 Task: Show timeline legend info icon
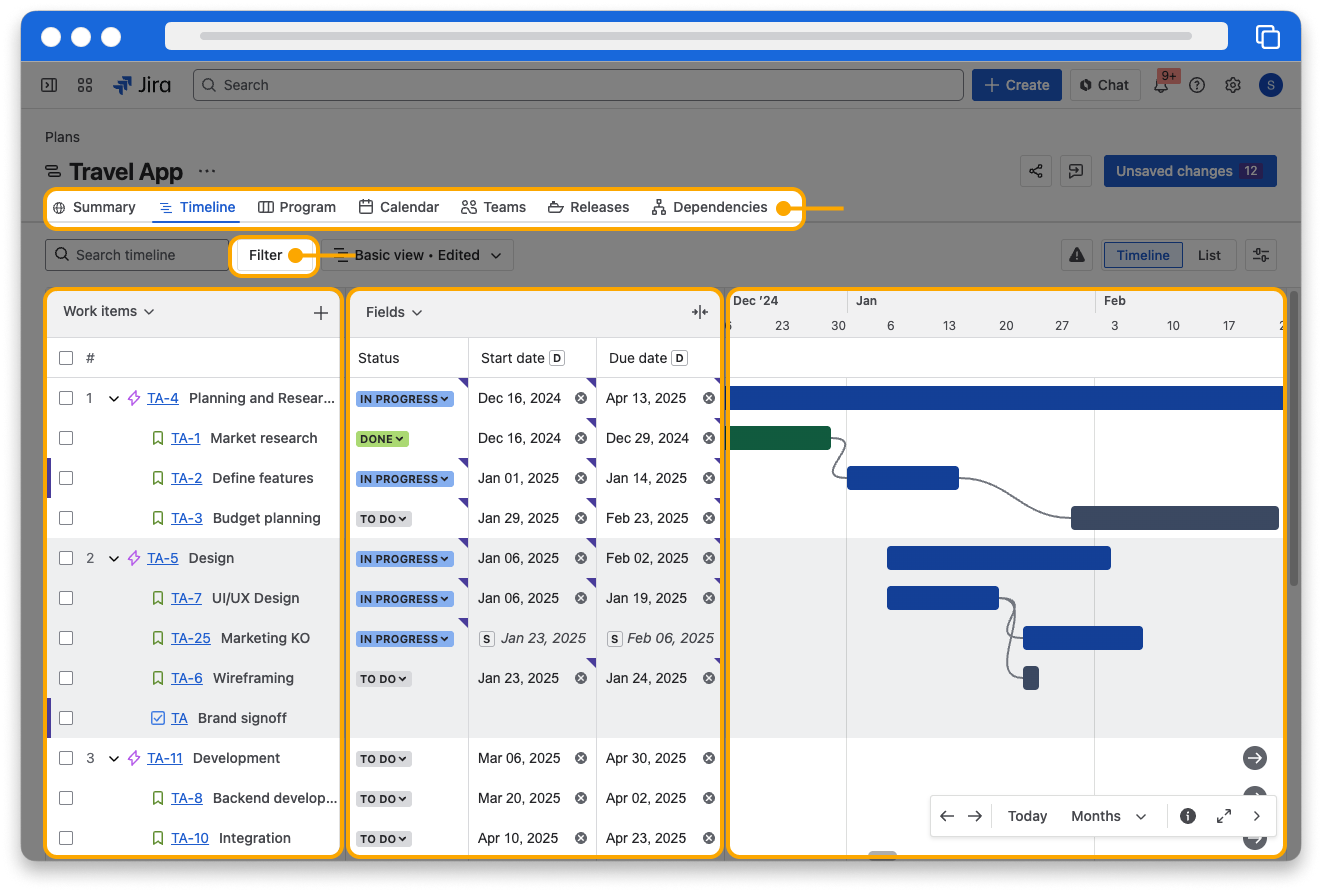pos(1188,816)
